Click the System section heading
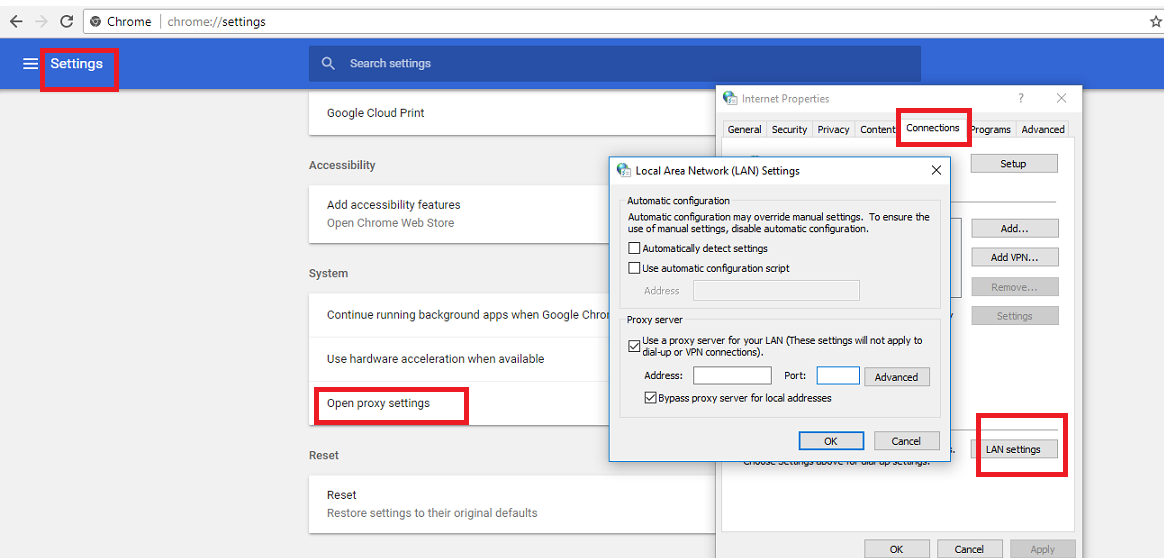This screenshot has width=1164, height=558. [328, 273]
